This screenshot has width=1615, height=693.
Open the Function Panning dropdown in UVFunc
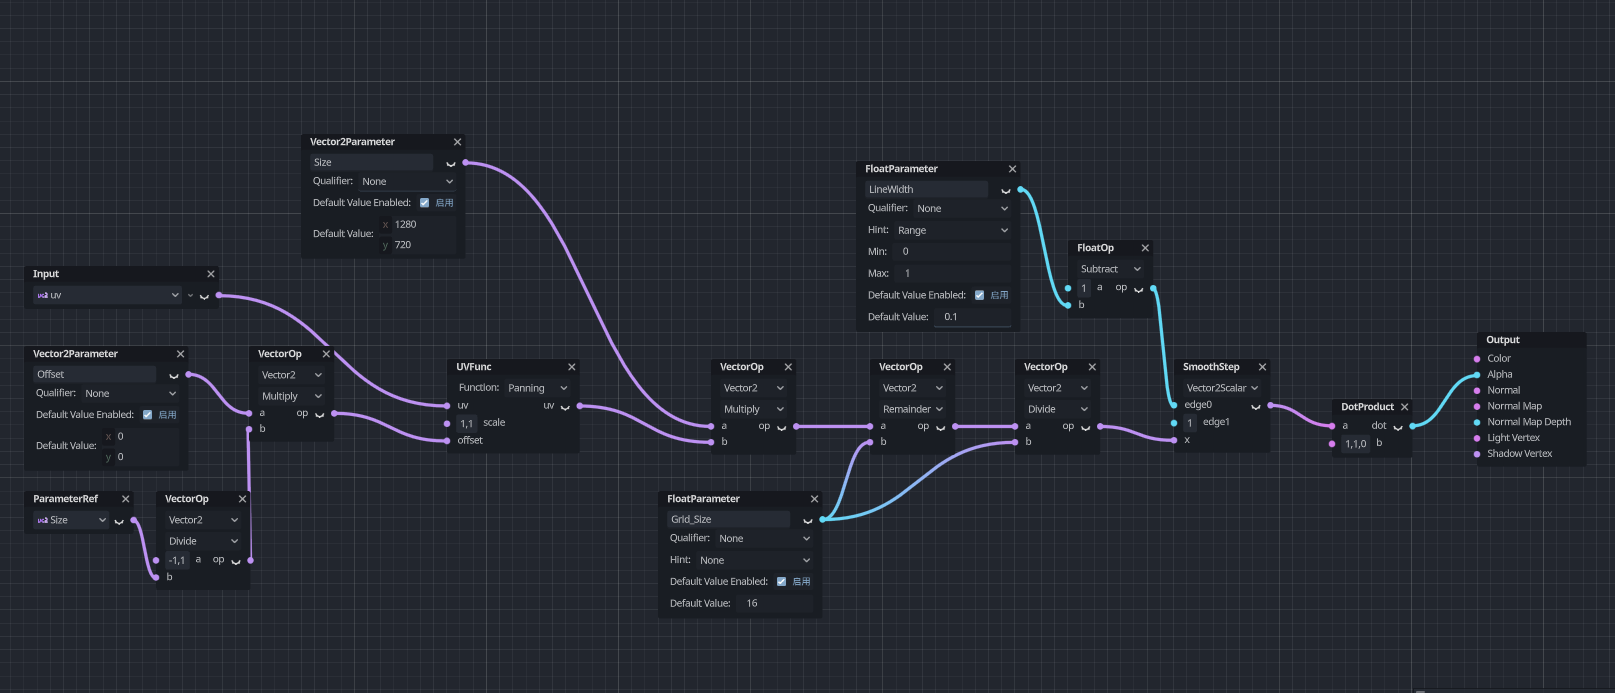click(x=537, y=388)
